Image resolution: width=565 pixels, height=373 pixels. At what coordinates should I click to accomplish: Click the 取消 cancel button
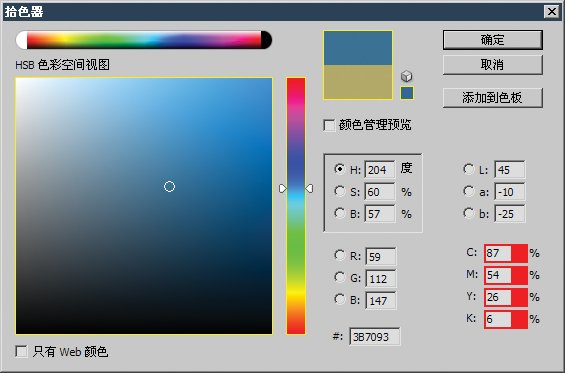pyautogui.click(x=493, y=65)
